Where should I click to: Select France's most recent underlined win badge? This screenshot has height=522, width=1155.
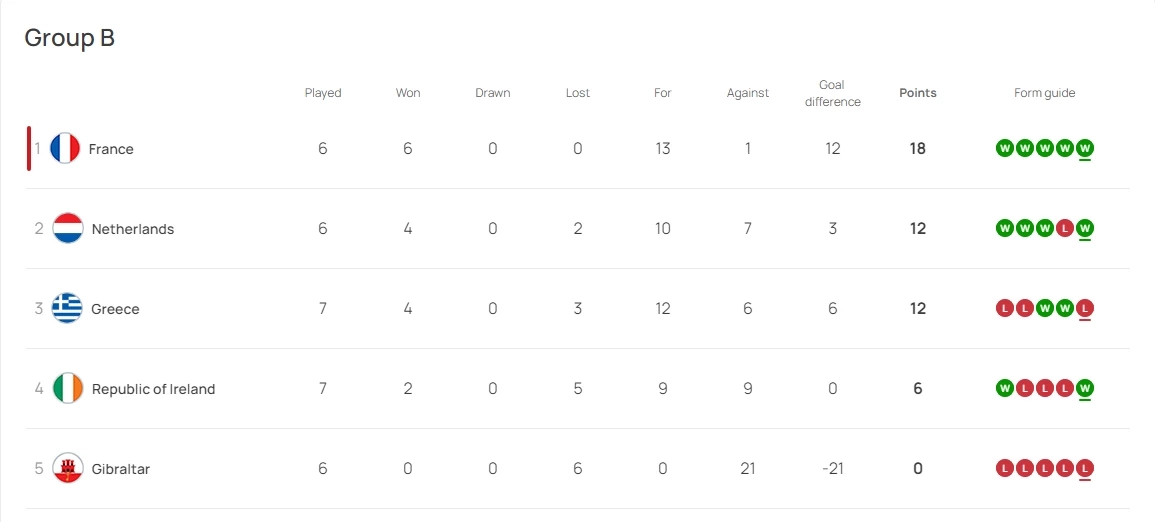tap(1085, 149)
